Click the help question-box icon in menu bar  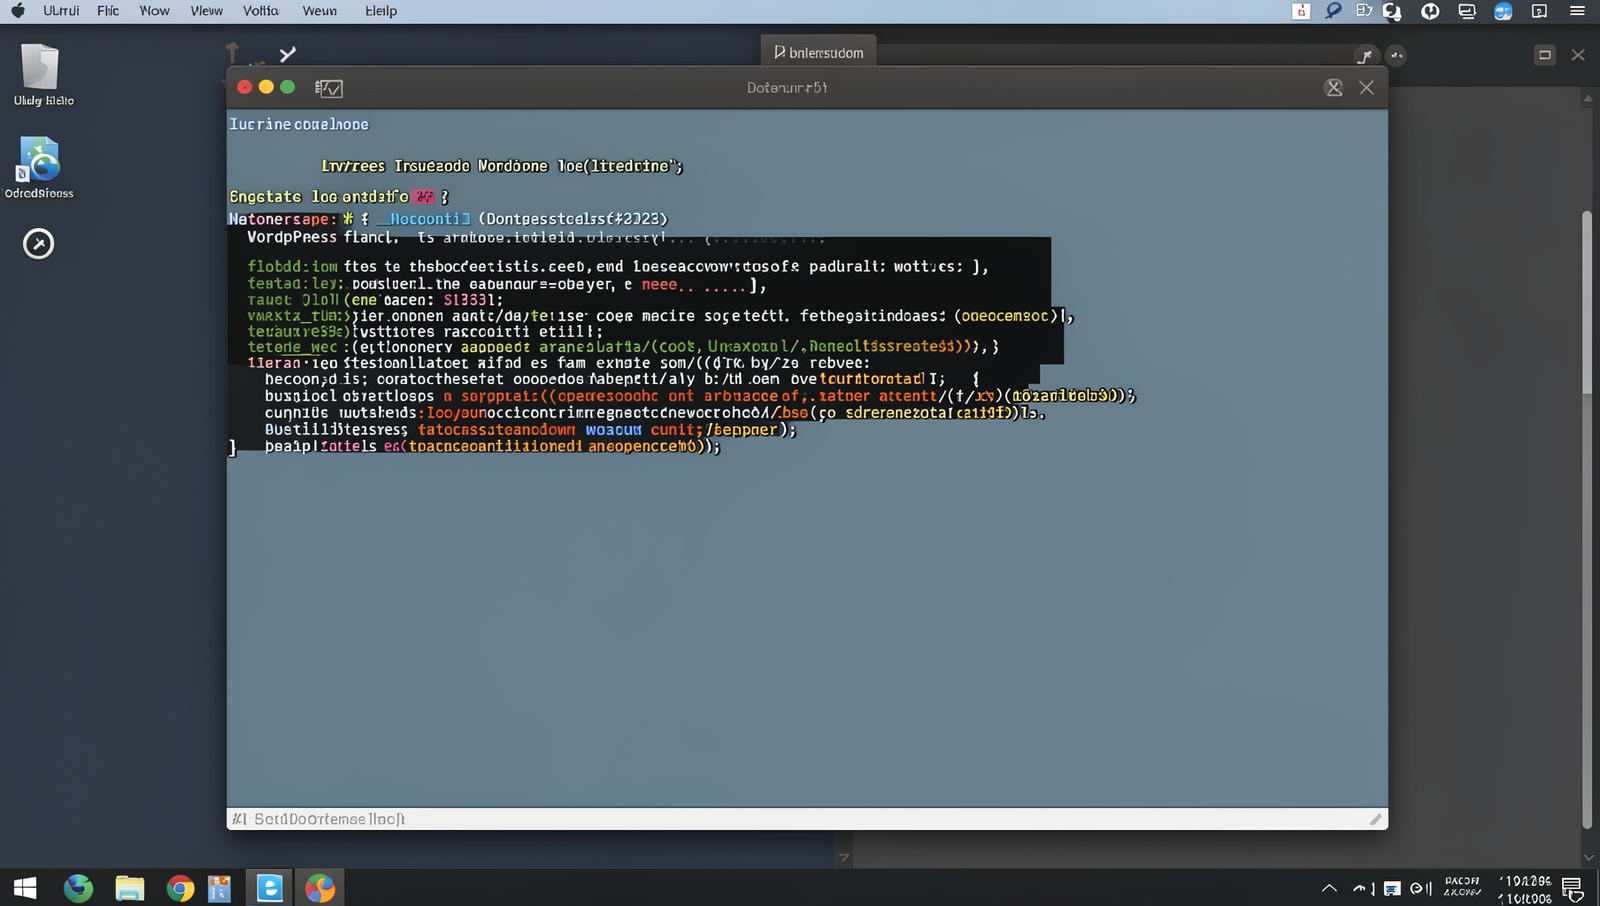point(1539,11)
